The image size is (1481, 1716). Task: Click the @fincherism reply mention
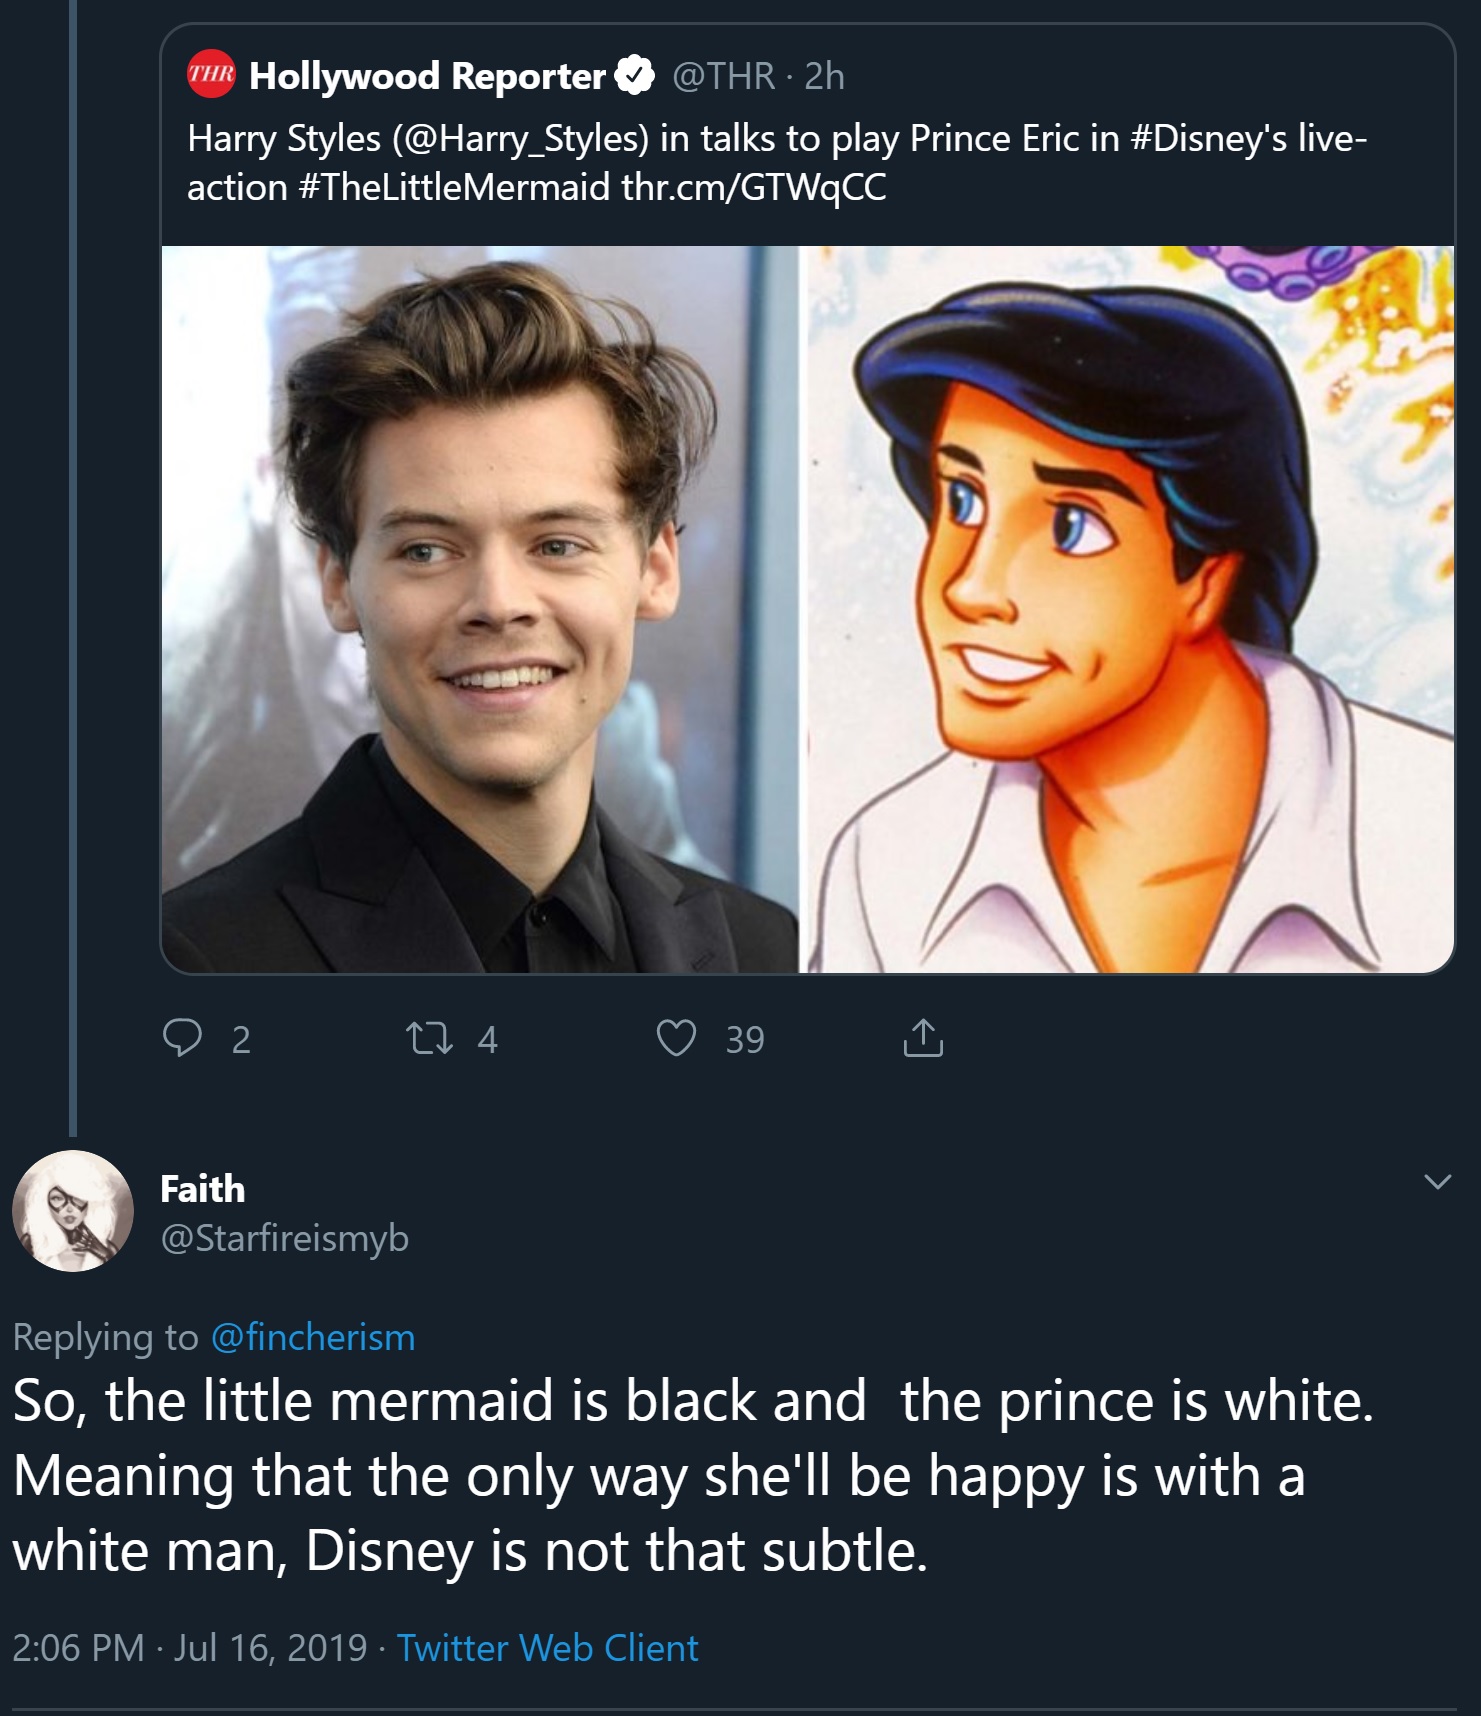pyautogui.click(x=313, y=1337)
